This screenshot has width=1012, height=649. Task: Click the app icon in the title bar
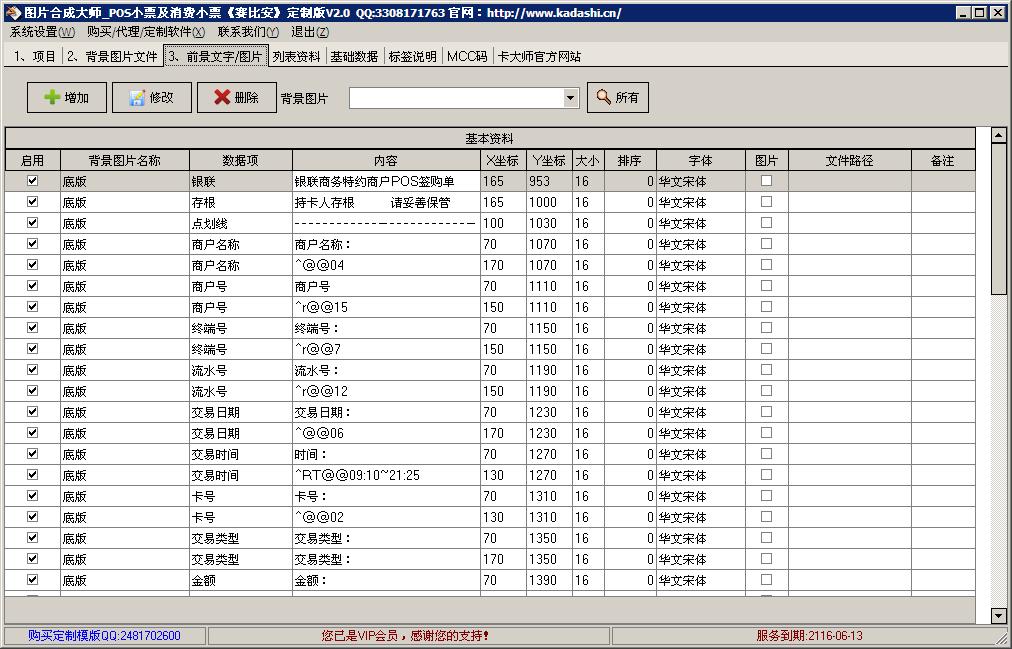(x=12, y=12)
